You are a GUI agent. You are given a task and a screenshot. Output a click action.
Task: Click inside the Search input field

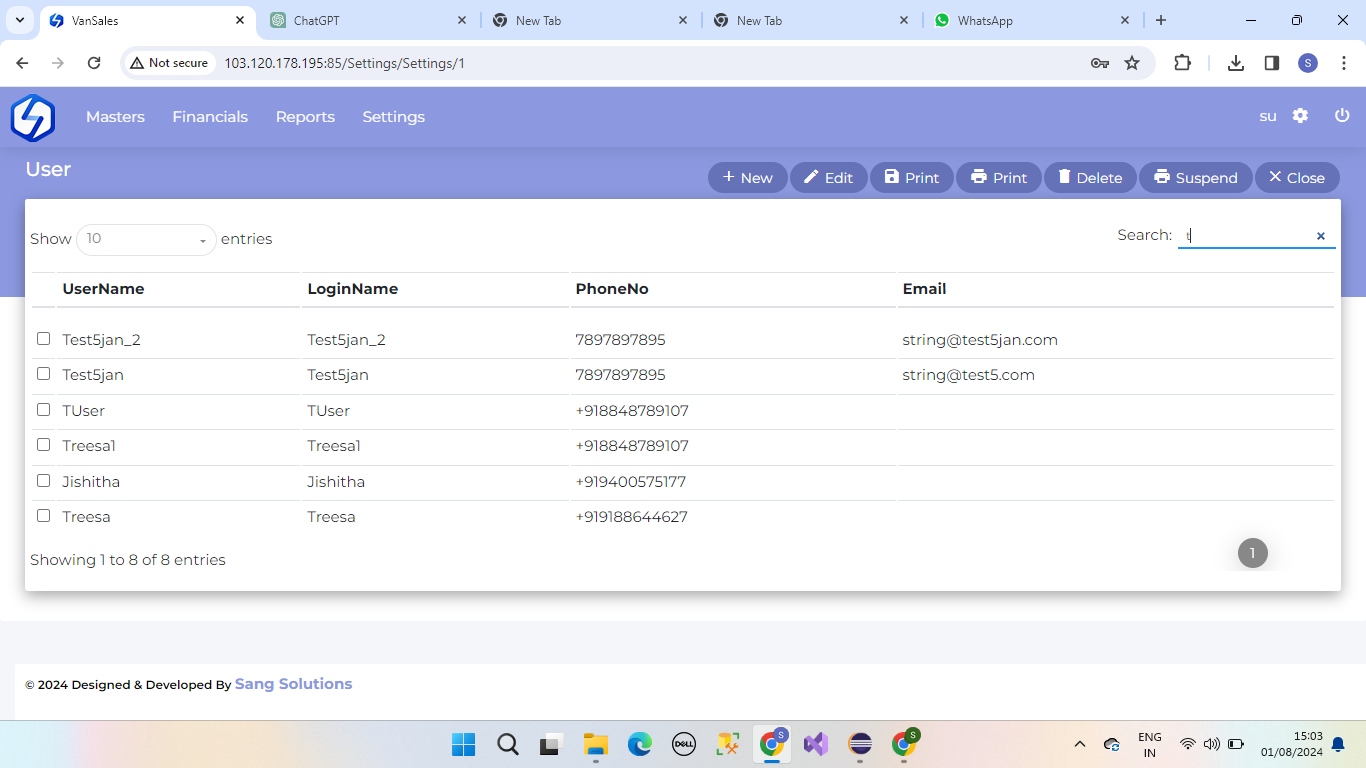pyautogui.click(x=1245, y=236)
